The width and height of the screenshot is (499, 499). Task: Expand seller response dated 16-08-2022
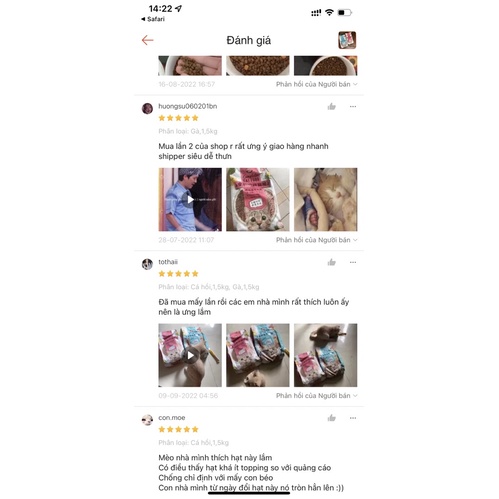pos(317,84)
